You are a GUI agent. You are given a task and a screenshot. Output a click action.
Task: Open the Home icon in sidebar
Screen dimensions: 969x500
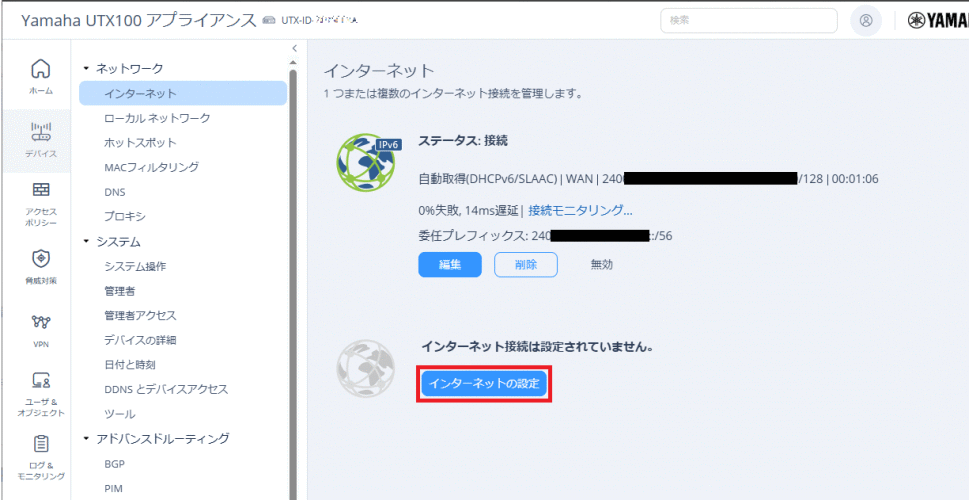(41, 70)
